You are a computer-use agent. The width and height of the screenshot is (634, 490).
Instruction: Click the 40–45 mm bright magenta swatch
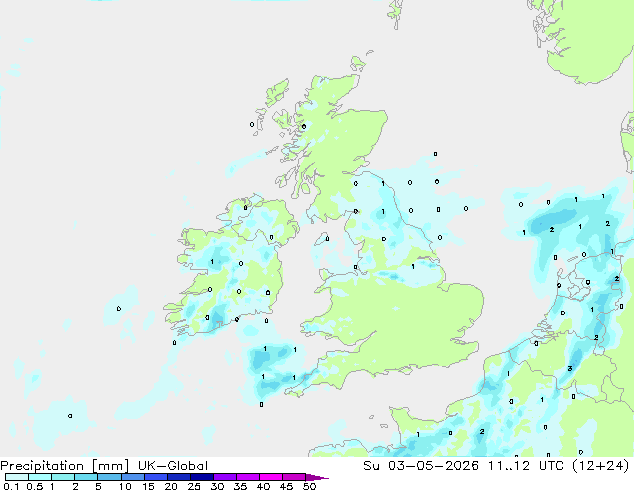pos(271,477)
